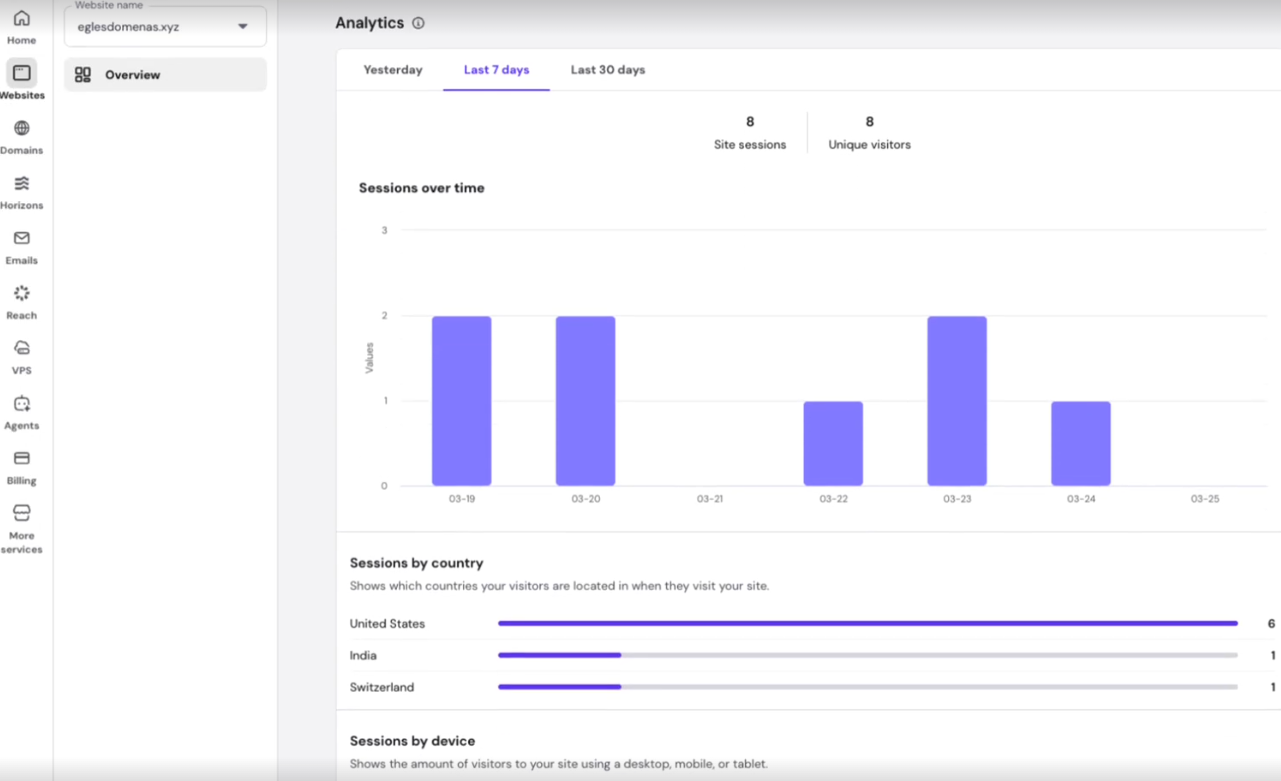The width and height of the screenshot is (1281, 781).
Task: Click the 03-23 bar in chart
Action: click(x=956, y=401)
